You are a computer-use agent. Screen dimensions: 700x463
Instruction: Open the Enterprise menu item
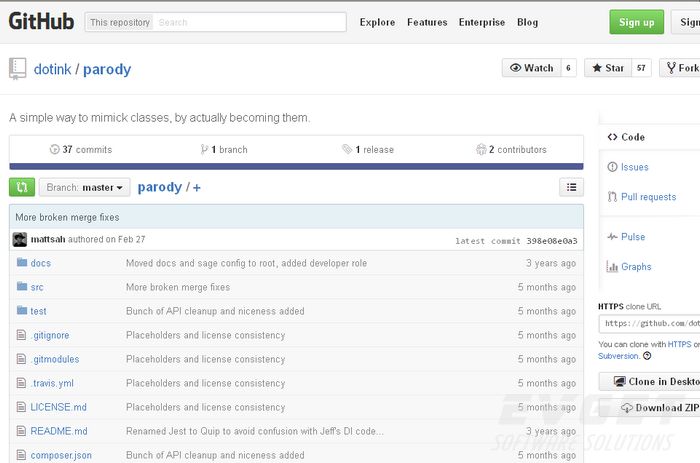[x=482, y=22]
